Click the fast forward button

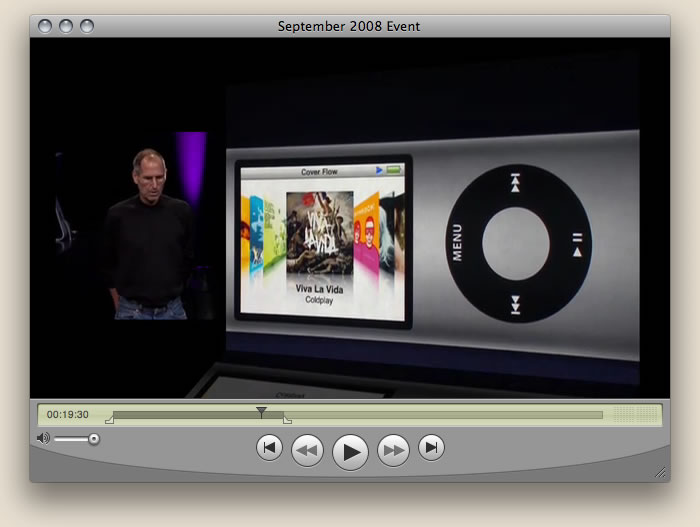[x=393, y=450]
